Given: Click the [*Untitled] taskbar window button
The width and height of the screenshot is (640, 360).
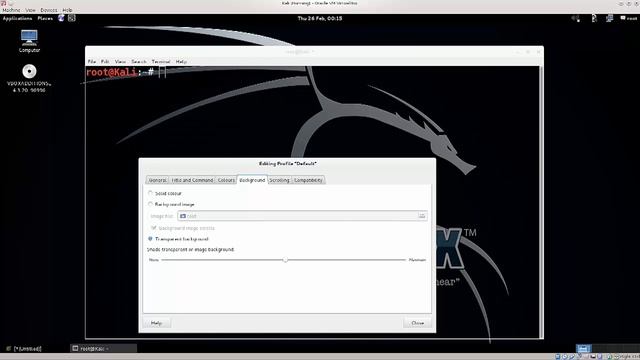Looking at the screenshot, I should click(24, 349).
